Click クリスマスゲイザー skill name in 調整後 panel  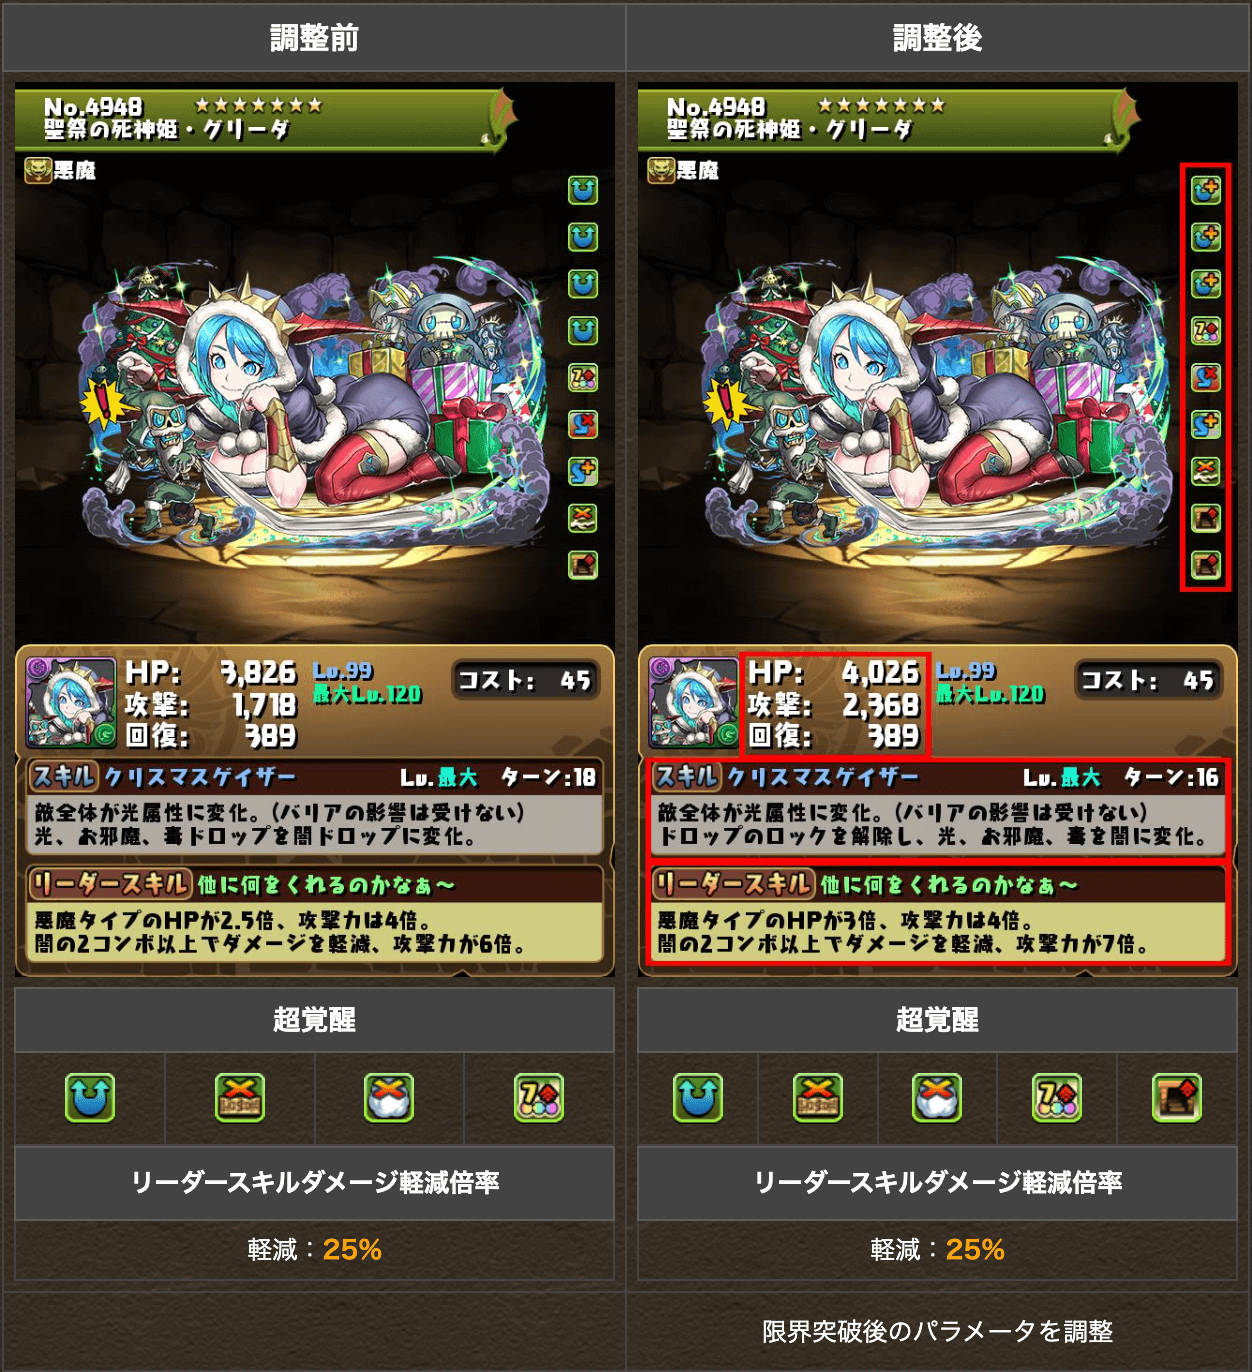click(823, 777)
